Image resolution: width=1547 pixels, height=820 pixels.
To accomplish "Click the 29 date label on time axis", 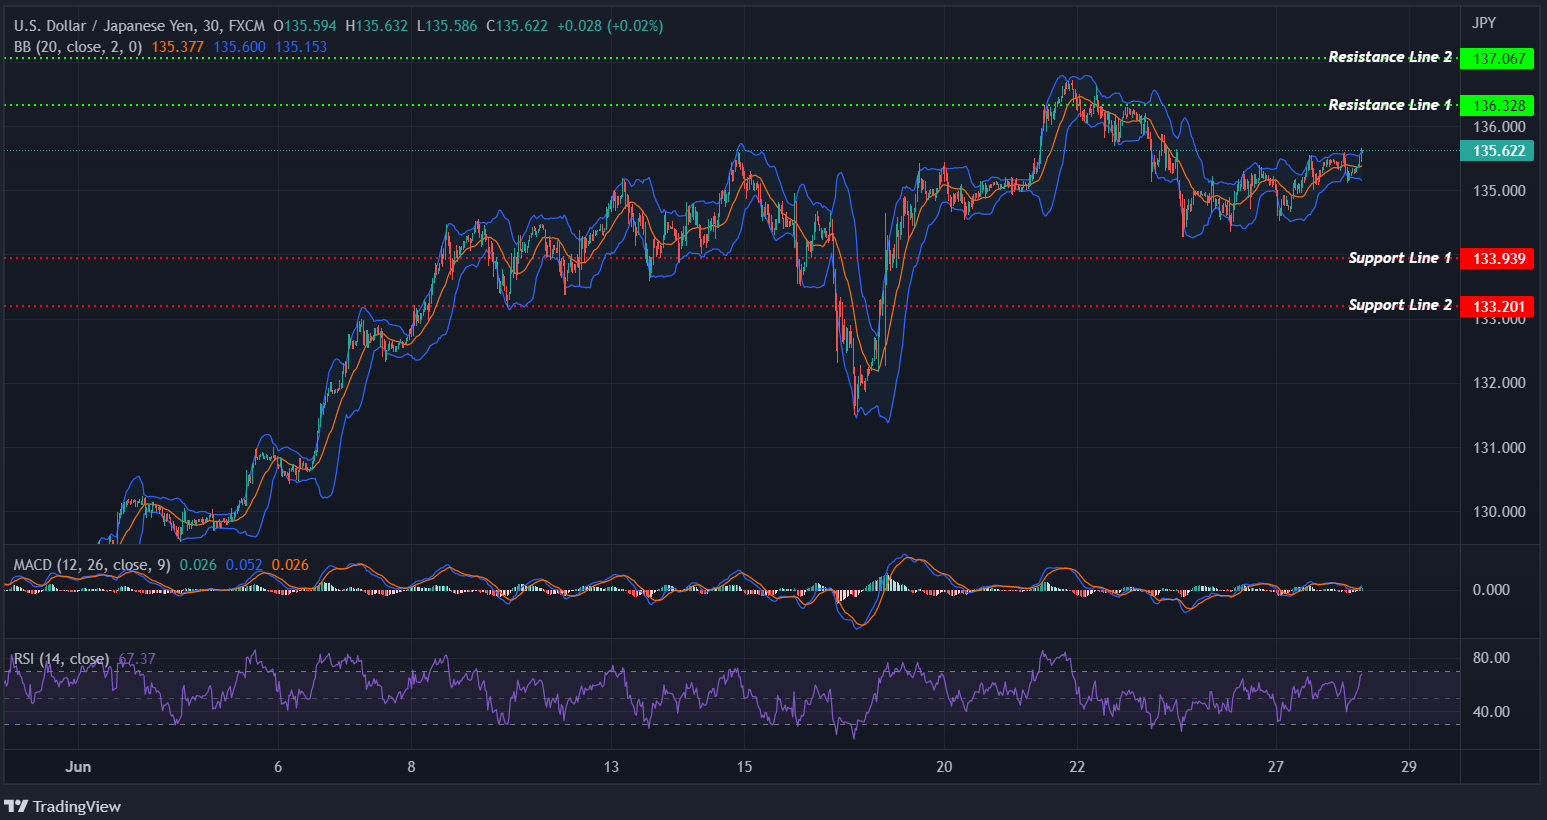I will pyautogui.click(x=1409, y=767).
